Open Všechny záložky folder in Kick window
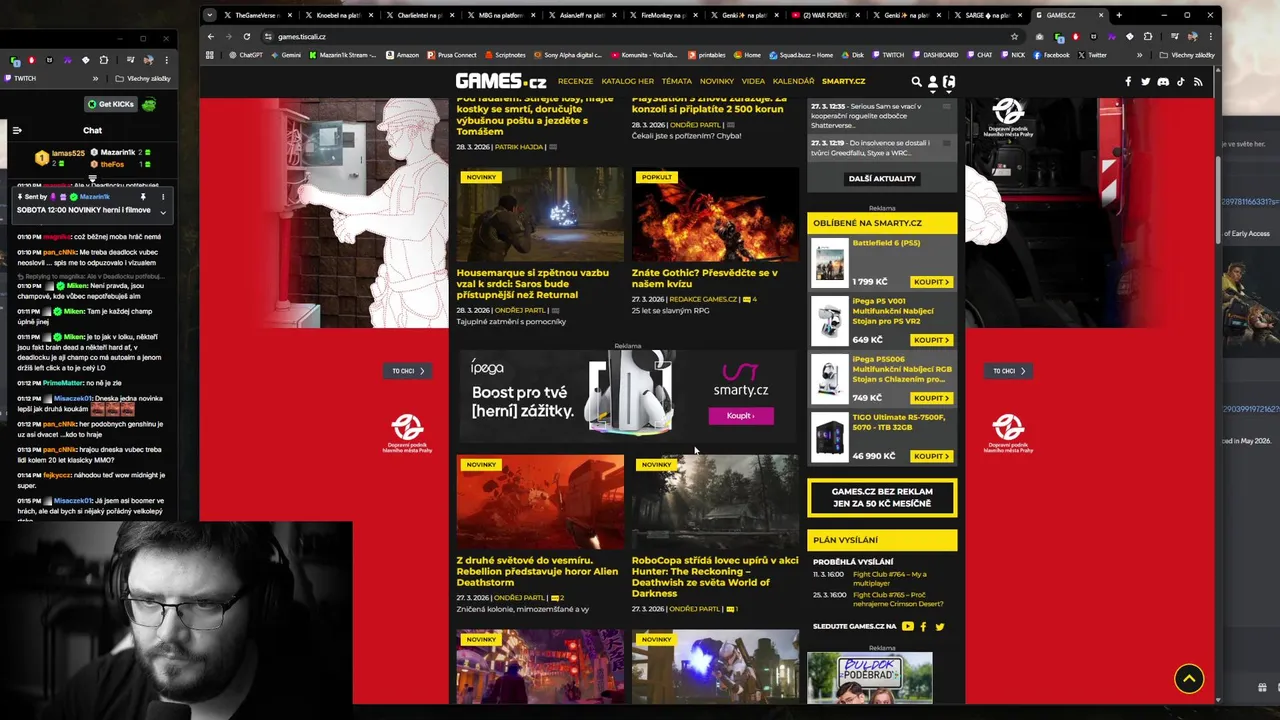This screenshot has width=1280, height=720. tap(143, 78)
